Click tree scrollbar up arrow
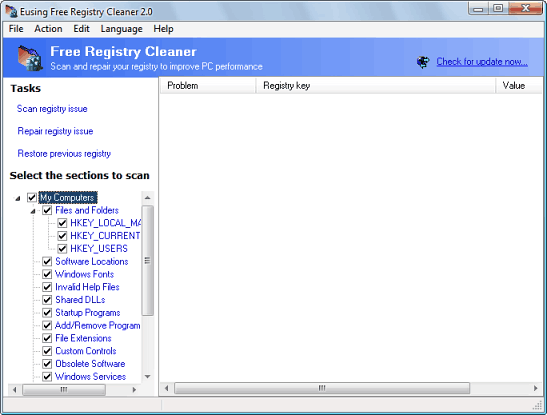Screen dimensions: 547x415 (148, 198)
